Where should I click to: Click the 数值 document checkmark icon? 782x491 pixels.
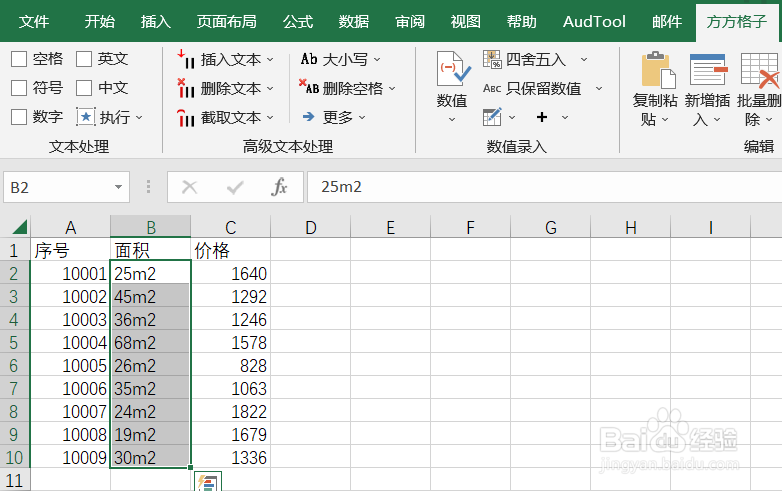point(453,69)
